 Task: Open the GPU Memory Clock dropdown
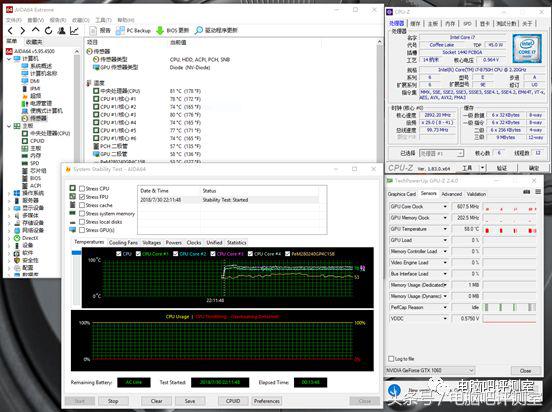tap(445, 218)
